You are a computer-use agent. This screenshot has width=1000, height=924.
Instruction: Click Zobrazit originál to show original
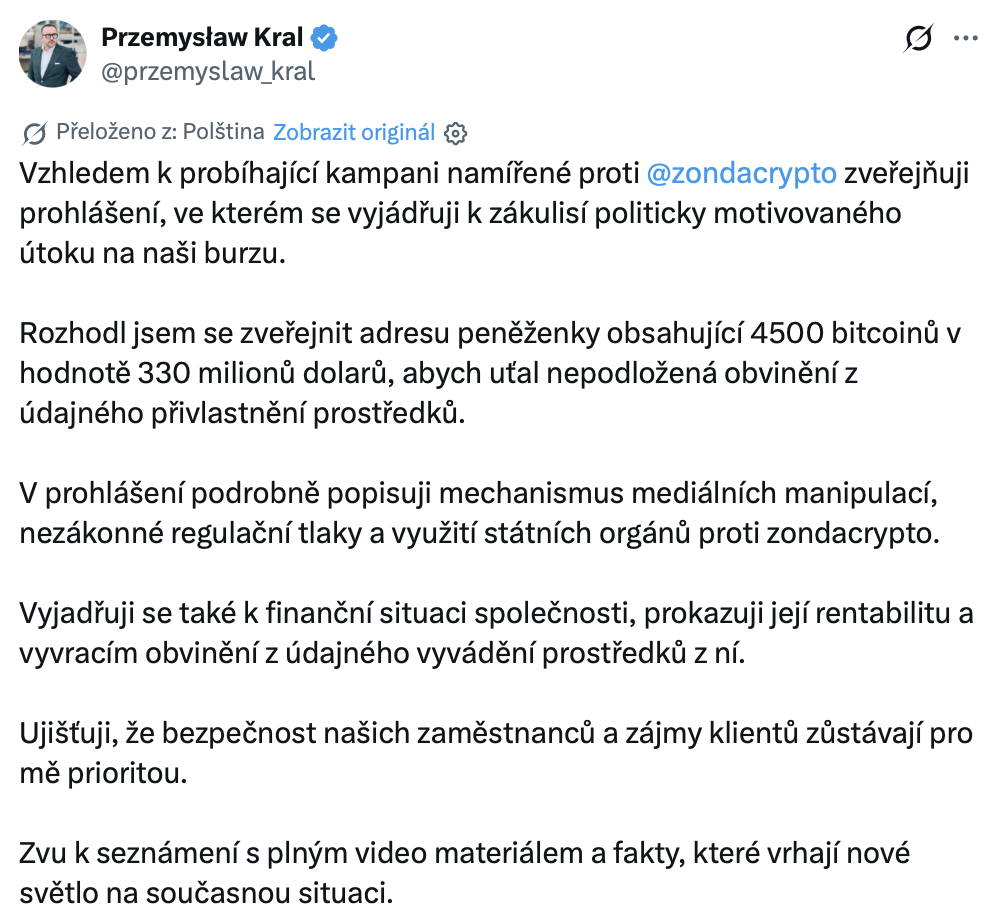coord(354,133)
